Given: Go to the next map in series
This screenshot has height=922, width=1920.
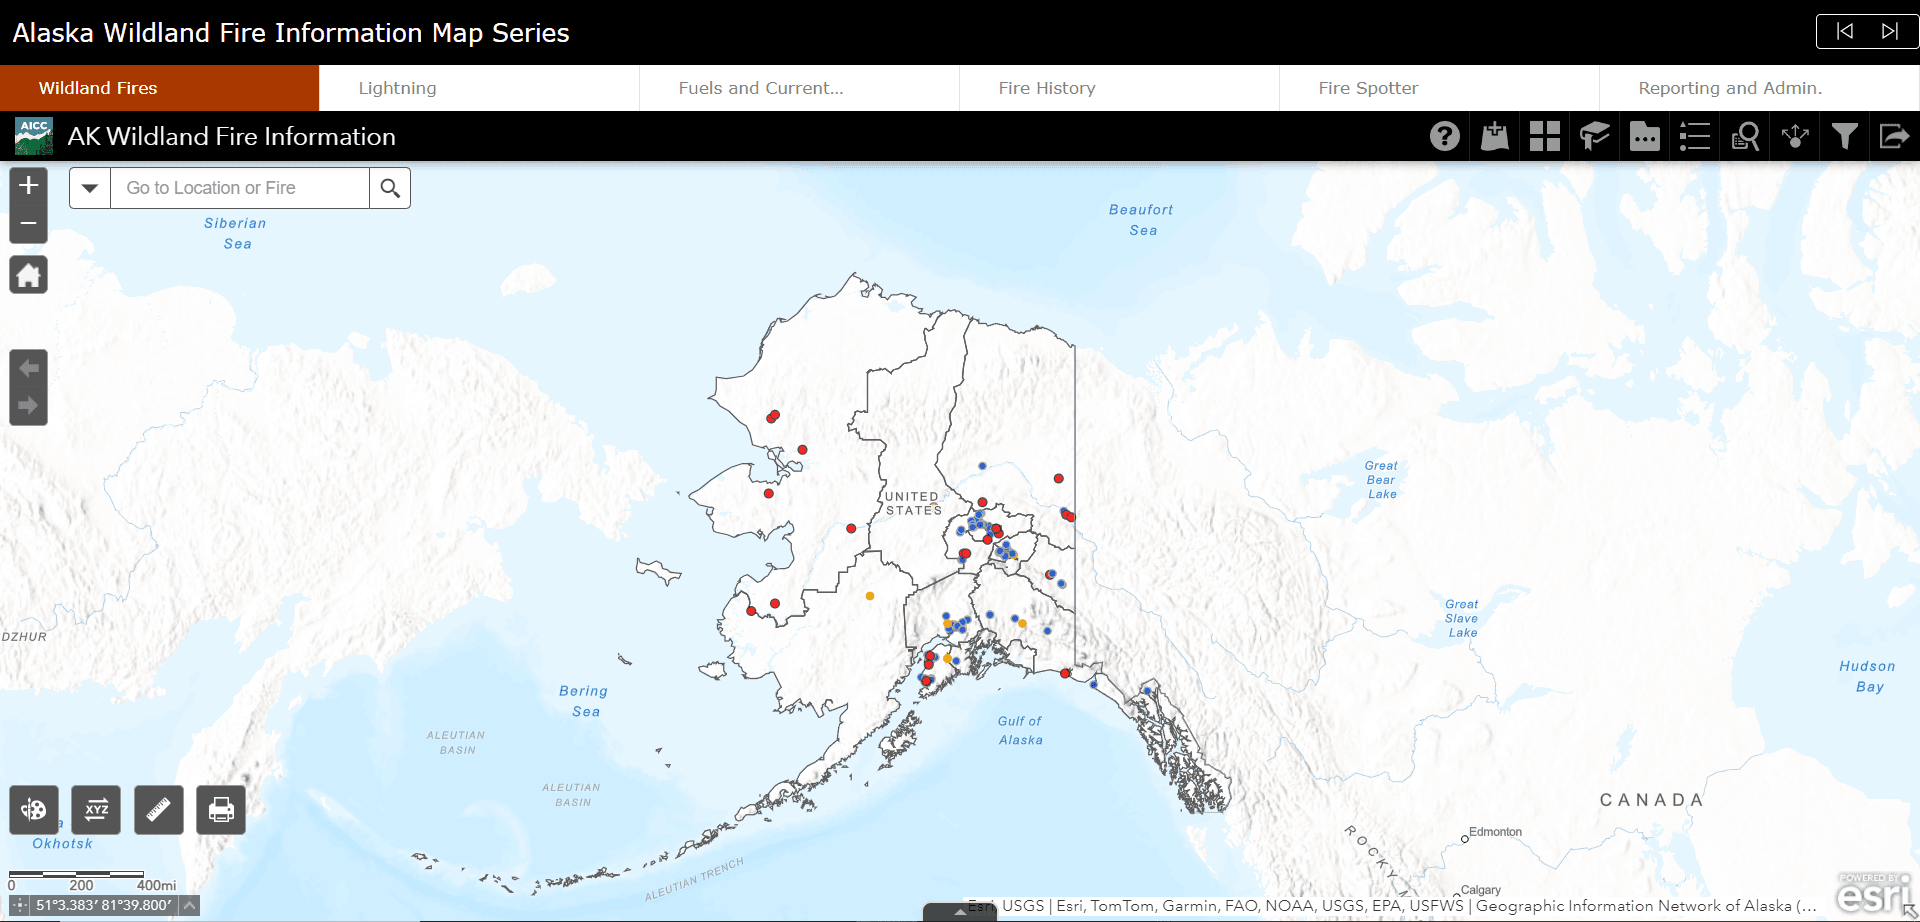Looking at the screenshot, I should [x=1889, y=31].
